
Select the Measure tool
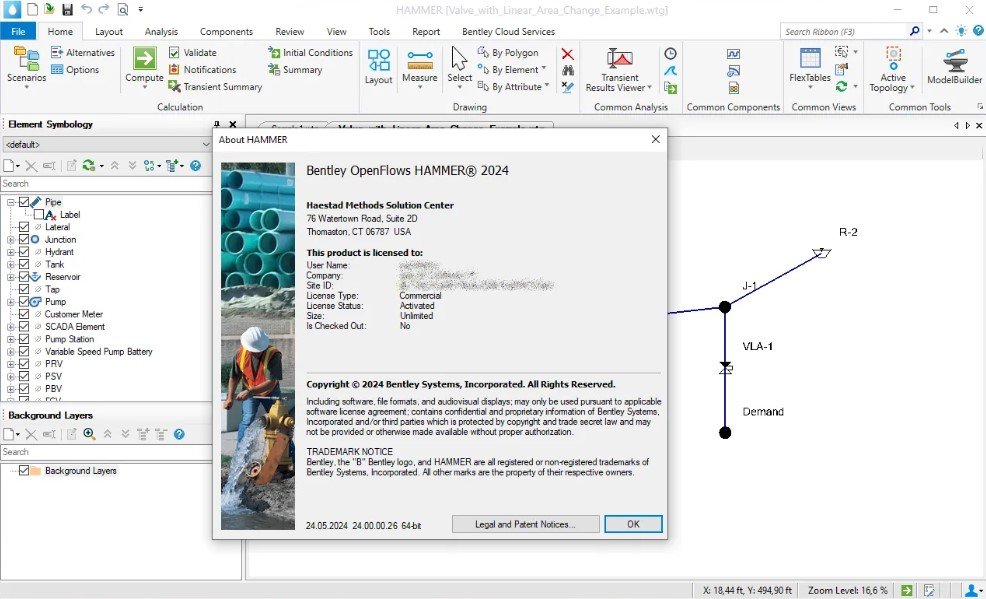(x=419, y=67)
